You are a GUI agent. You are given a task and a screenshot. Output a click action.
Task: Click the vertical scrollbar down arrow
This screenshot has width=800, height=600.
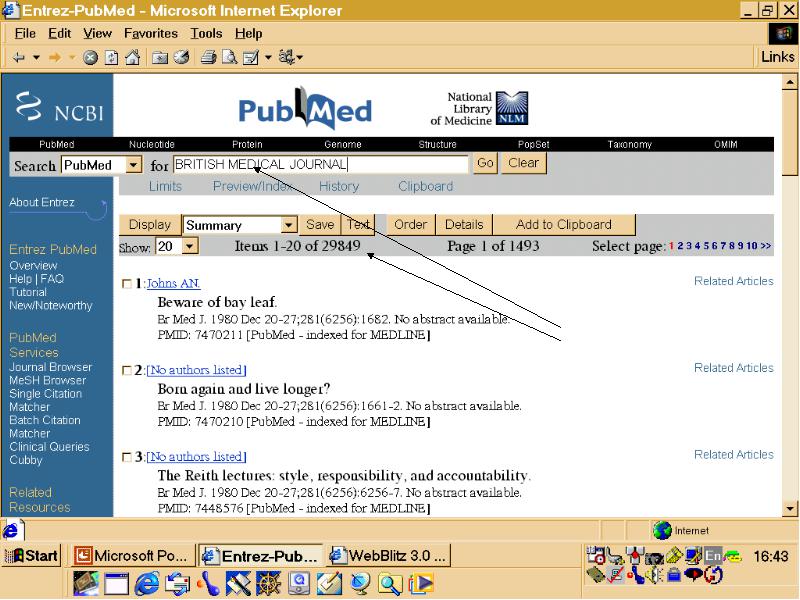pyautogui.click(x=789, y=509)
